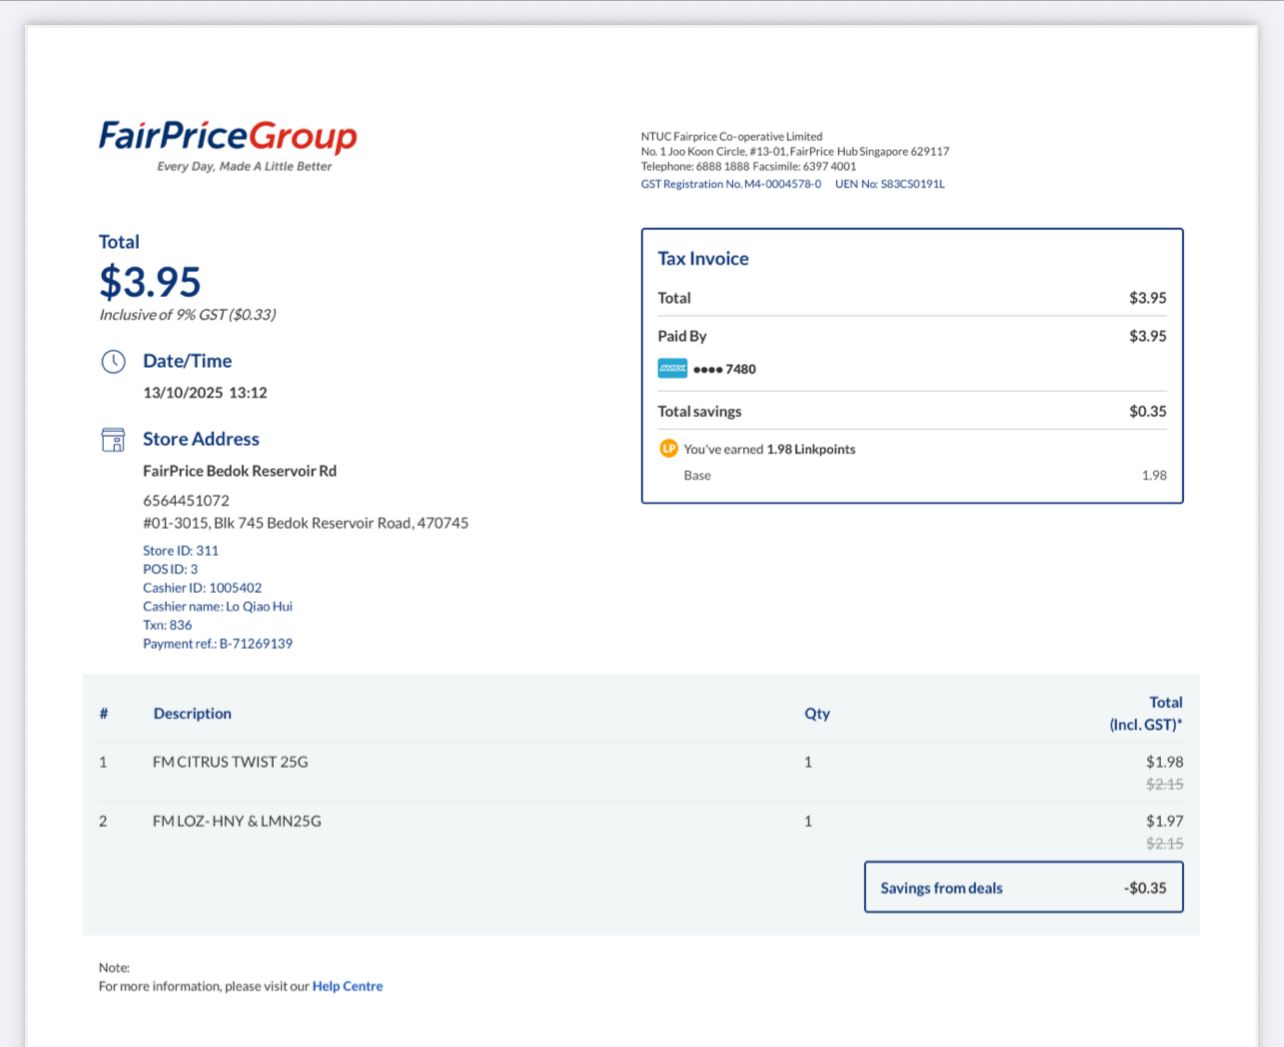Click the $3.95 value in the Tax Invoice Total row
Image resolution: width=1284 pixels, height=1047 pixels.
tap(1148, 298)
